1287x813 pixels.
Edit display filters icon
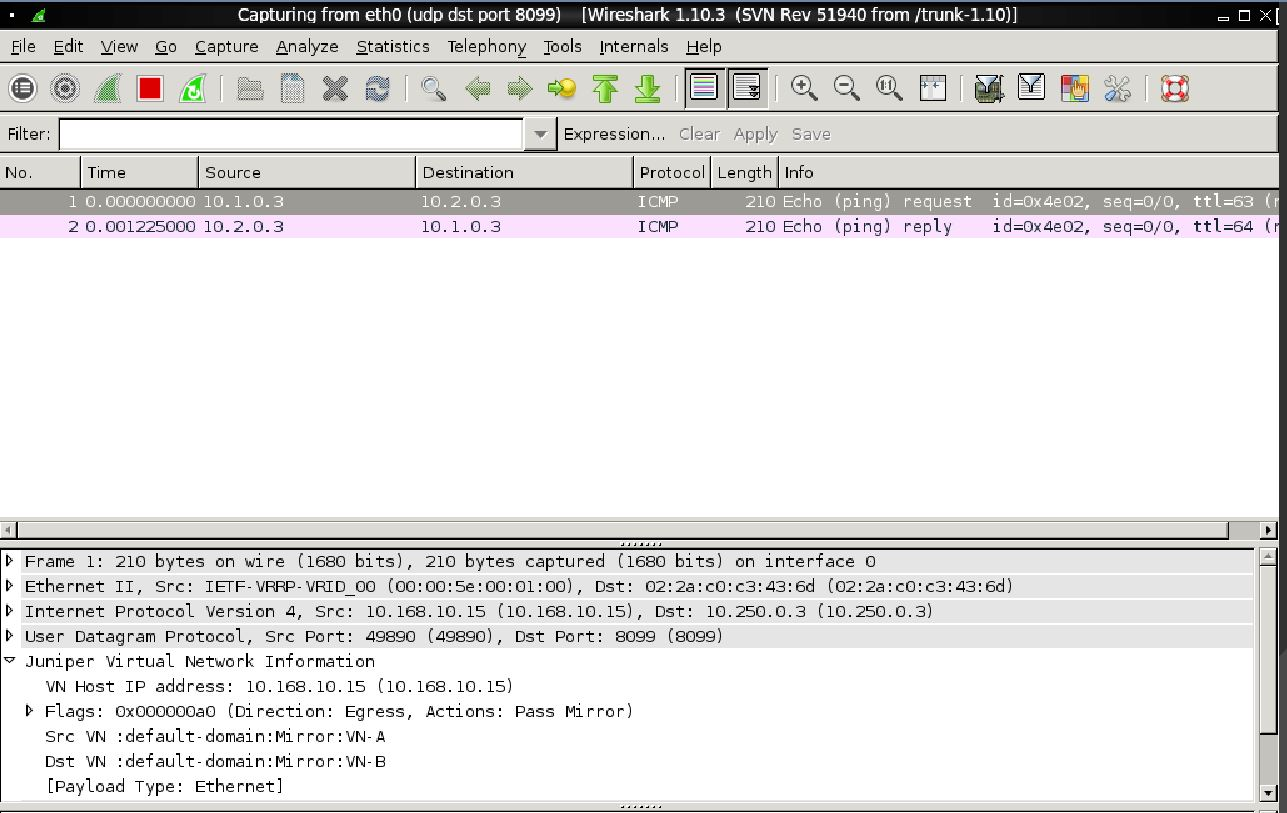pyautogui.click(x=1031, y=88)
